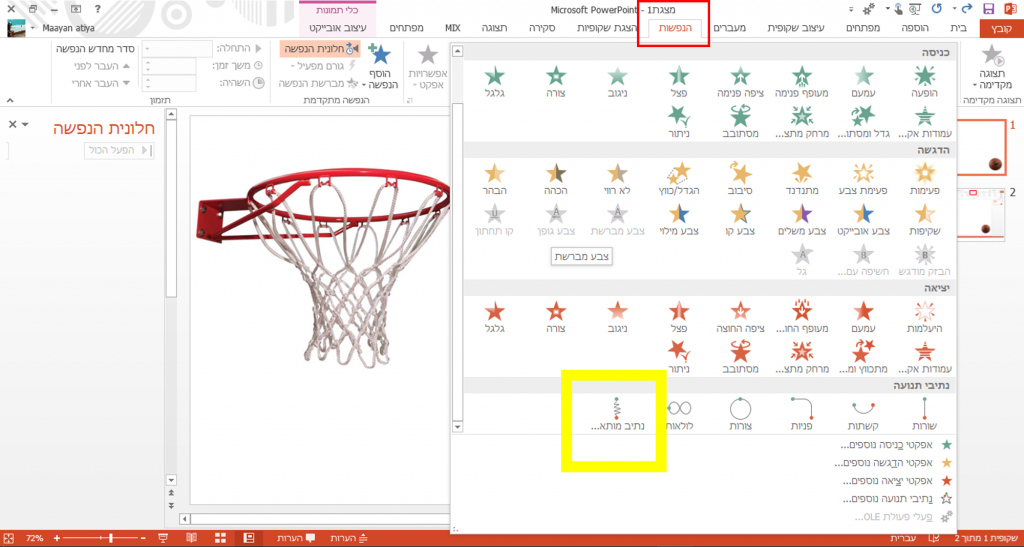Apply the פעימות emphasis effect
Image resolution: width=1024 pixels, height=547 pixels.
click(924, 179)
